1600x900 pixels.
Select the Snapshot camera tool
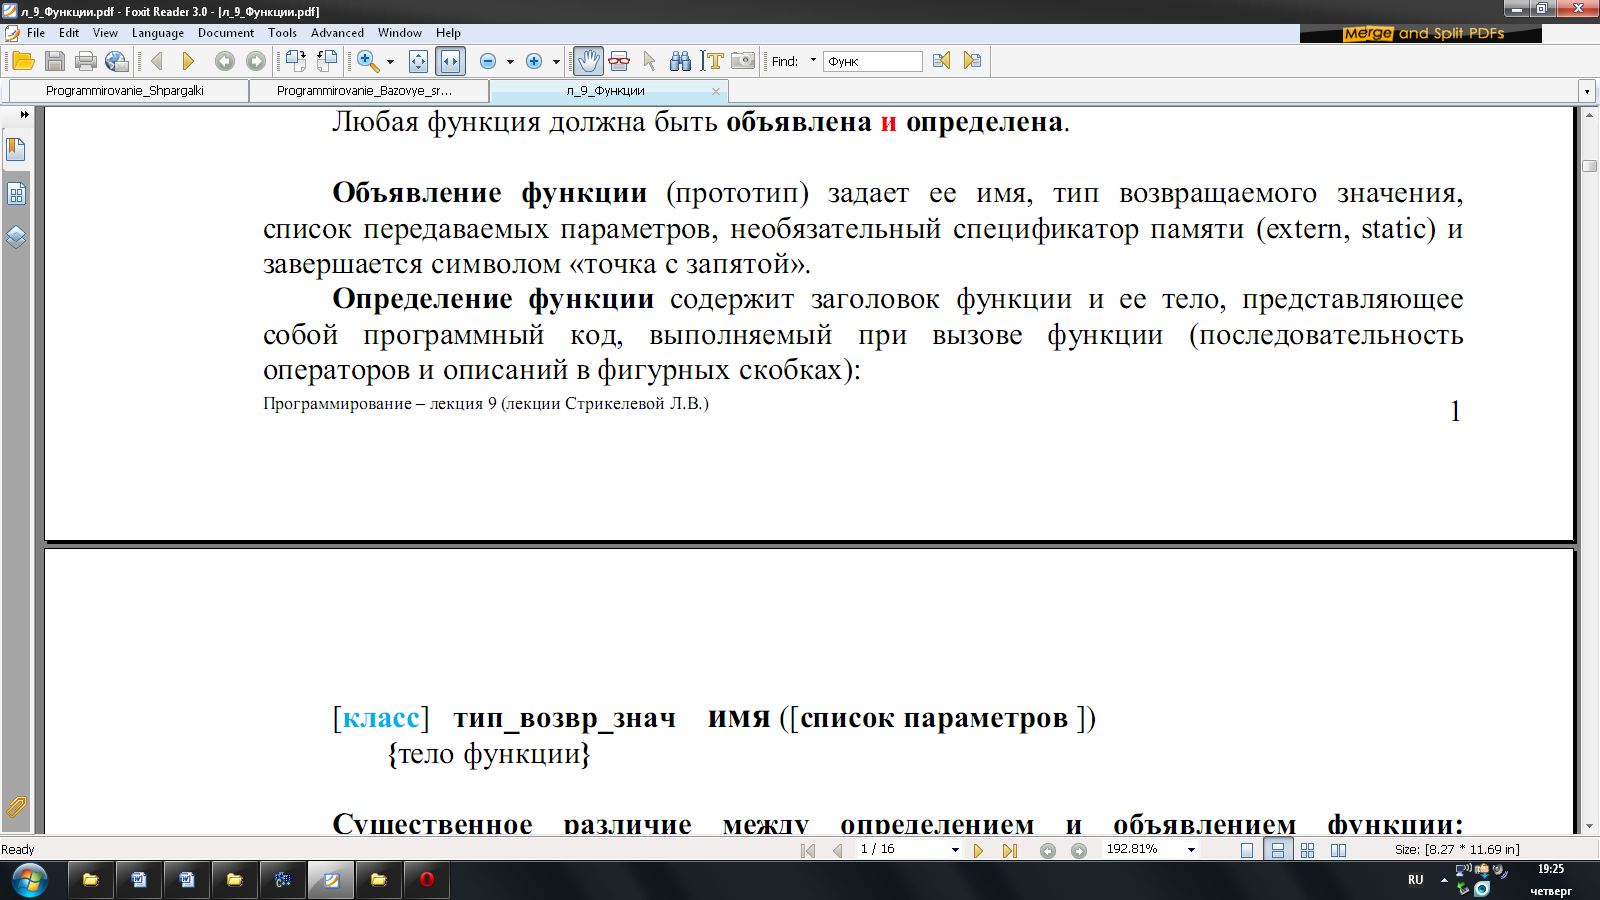click(743, 61)
